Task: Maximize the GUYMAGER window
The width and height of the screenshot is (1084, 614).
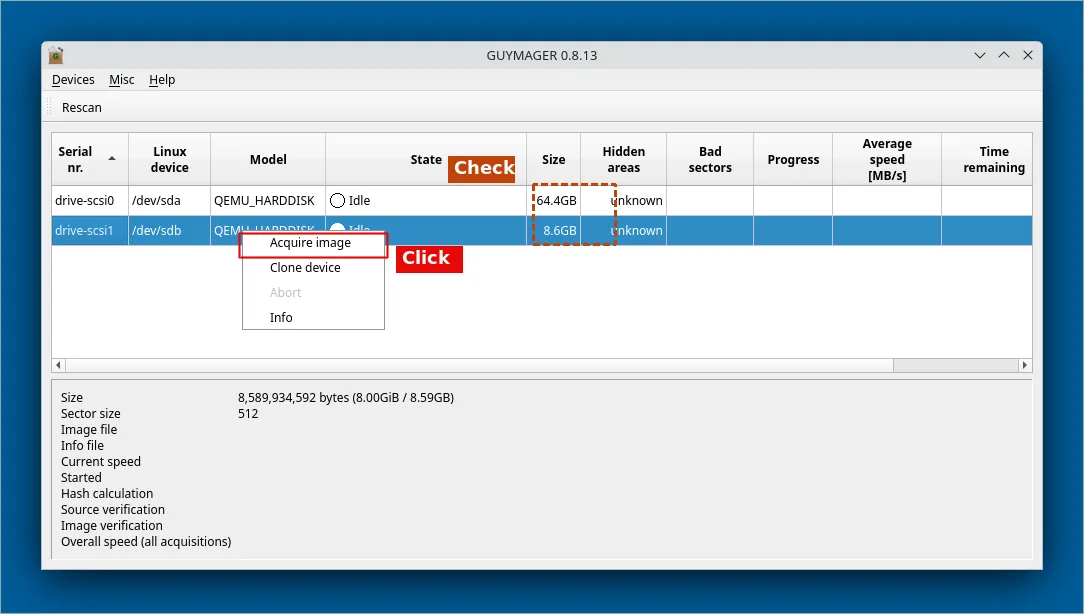Action: (1004, 55)
